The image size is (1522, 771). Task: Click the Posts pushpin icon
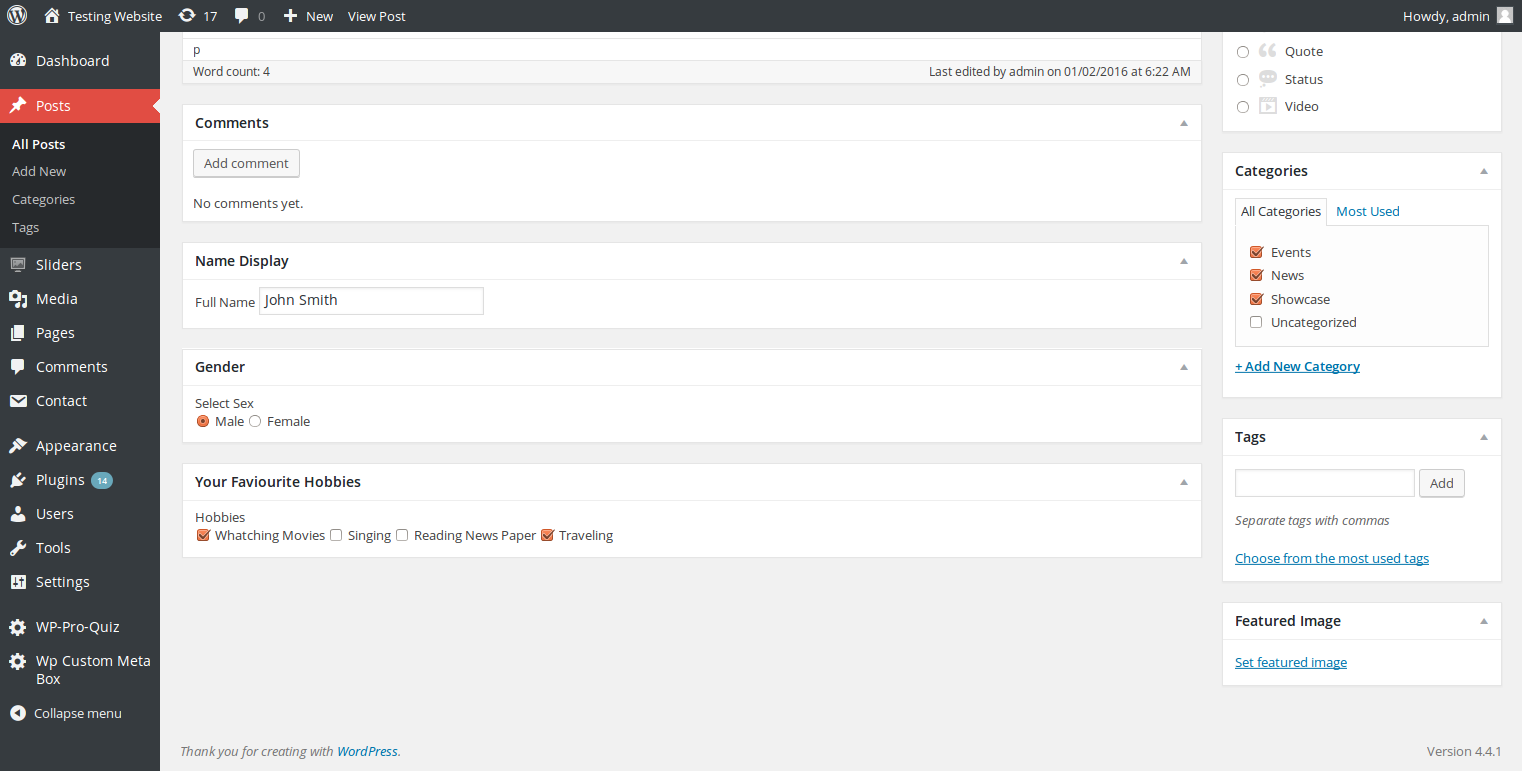click(18, 105)
